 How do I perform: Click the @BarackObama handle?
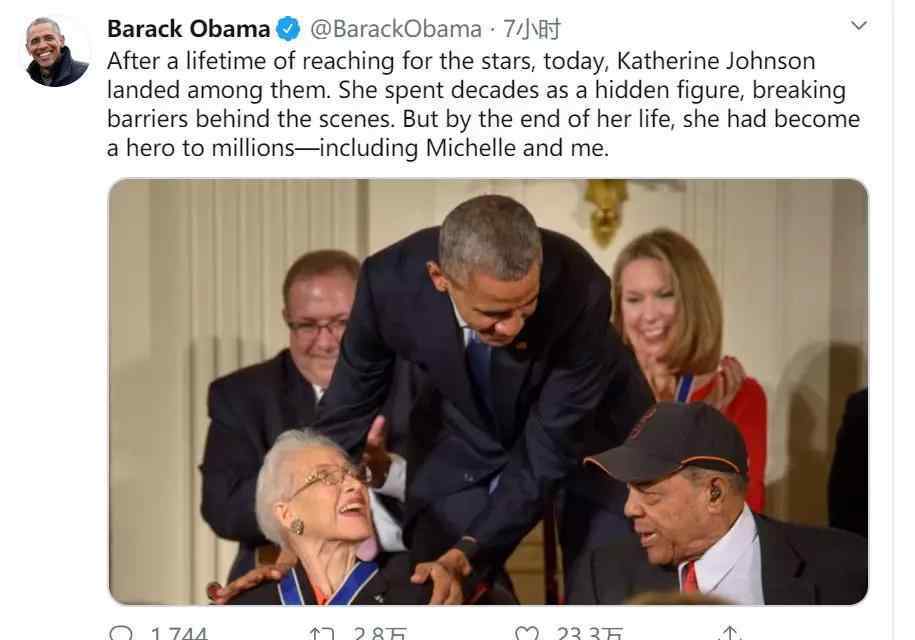396,29
